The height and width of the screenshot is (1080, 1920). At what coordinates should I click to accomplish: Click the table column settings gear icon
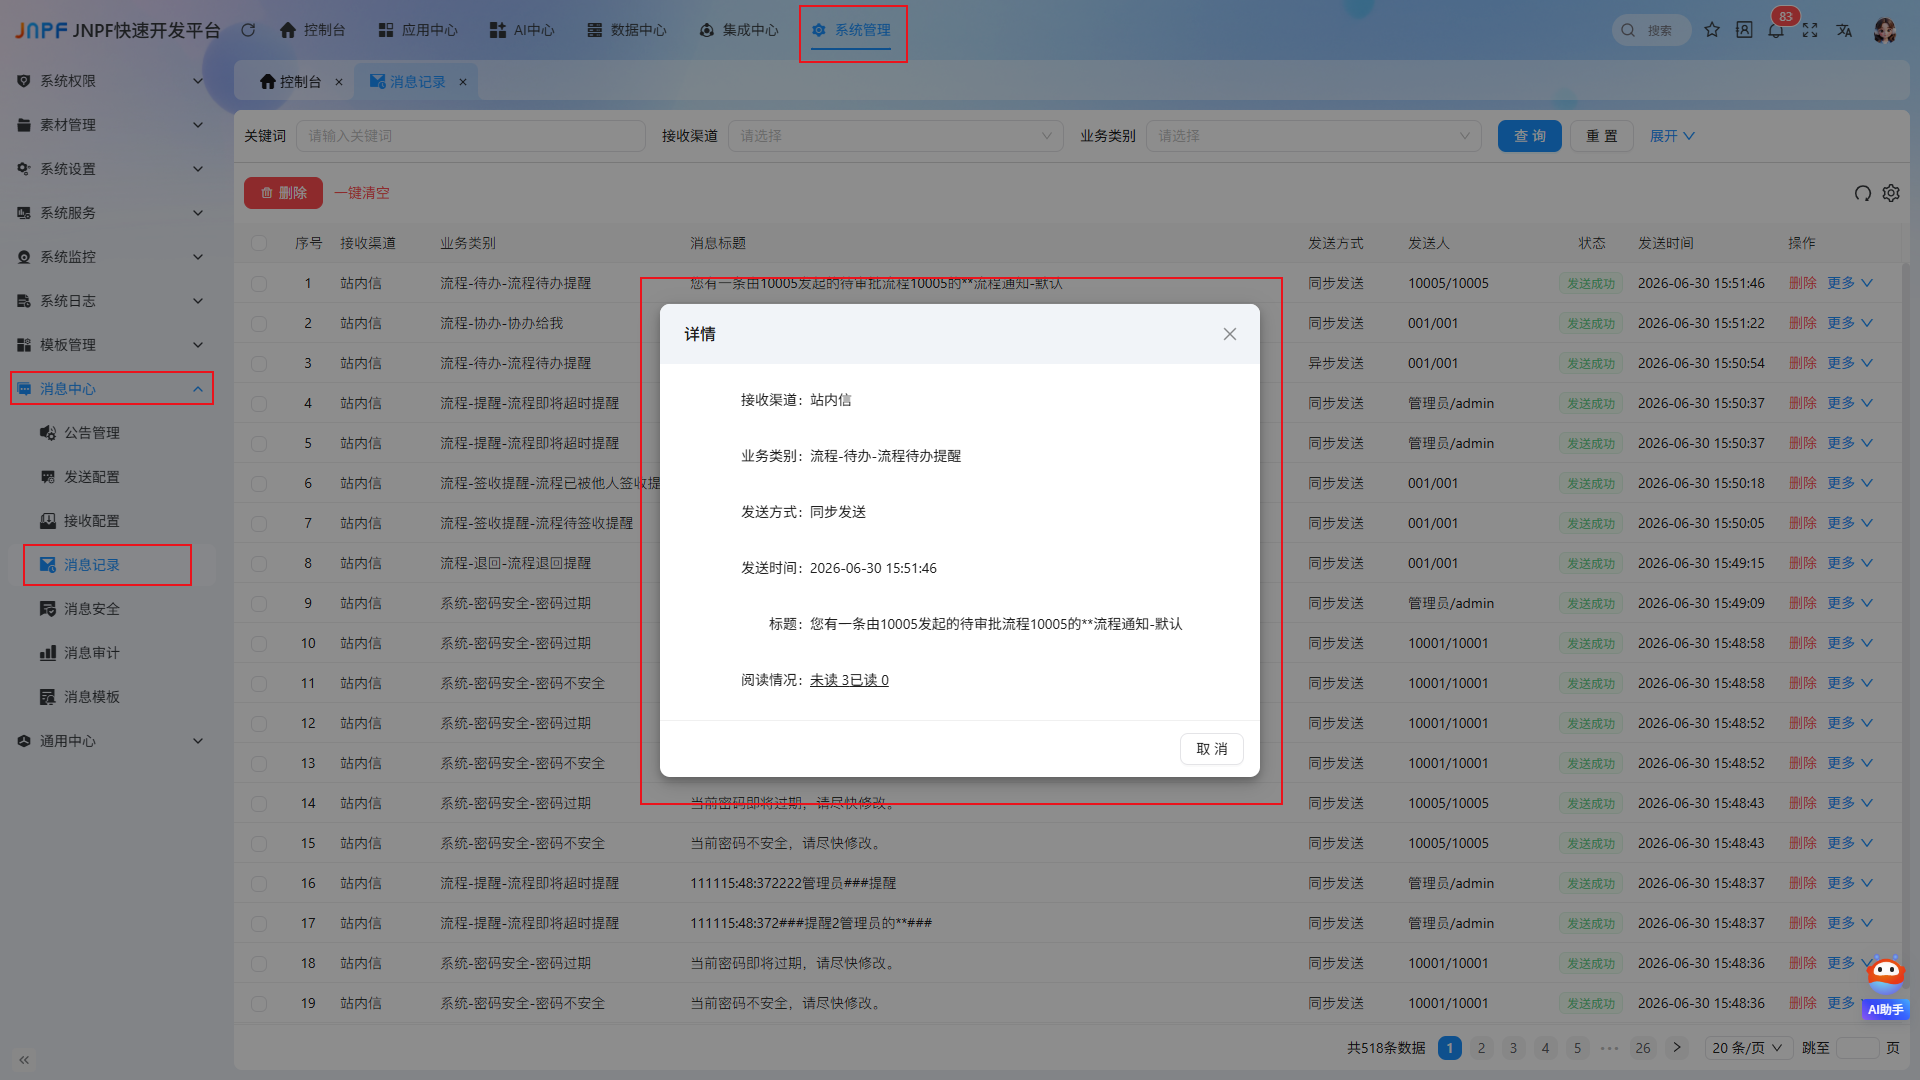pyautogui.click(x=1891, y=193)
